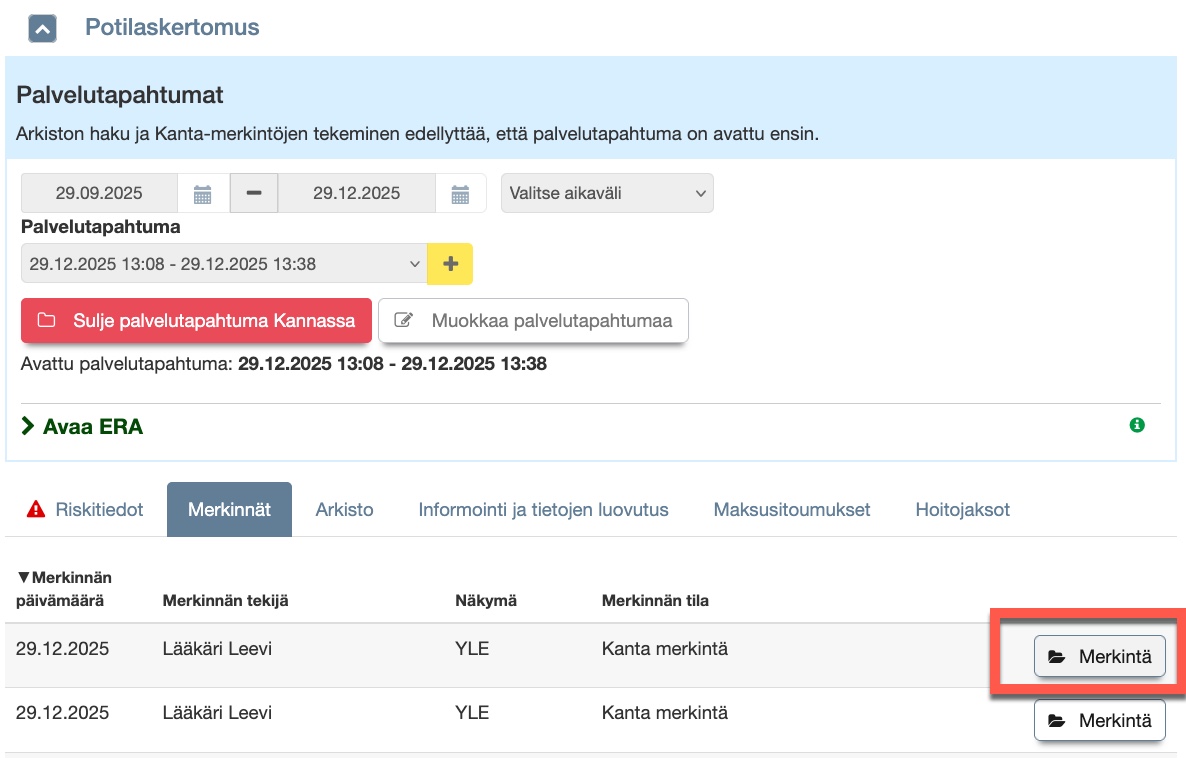Image resolution: width=1186 pixels, height=758 pixels.
Task: Select the Maksusitoumukset tab
Action: click(792, 510)
